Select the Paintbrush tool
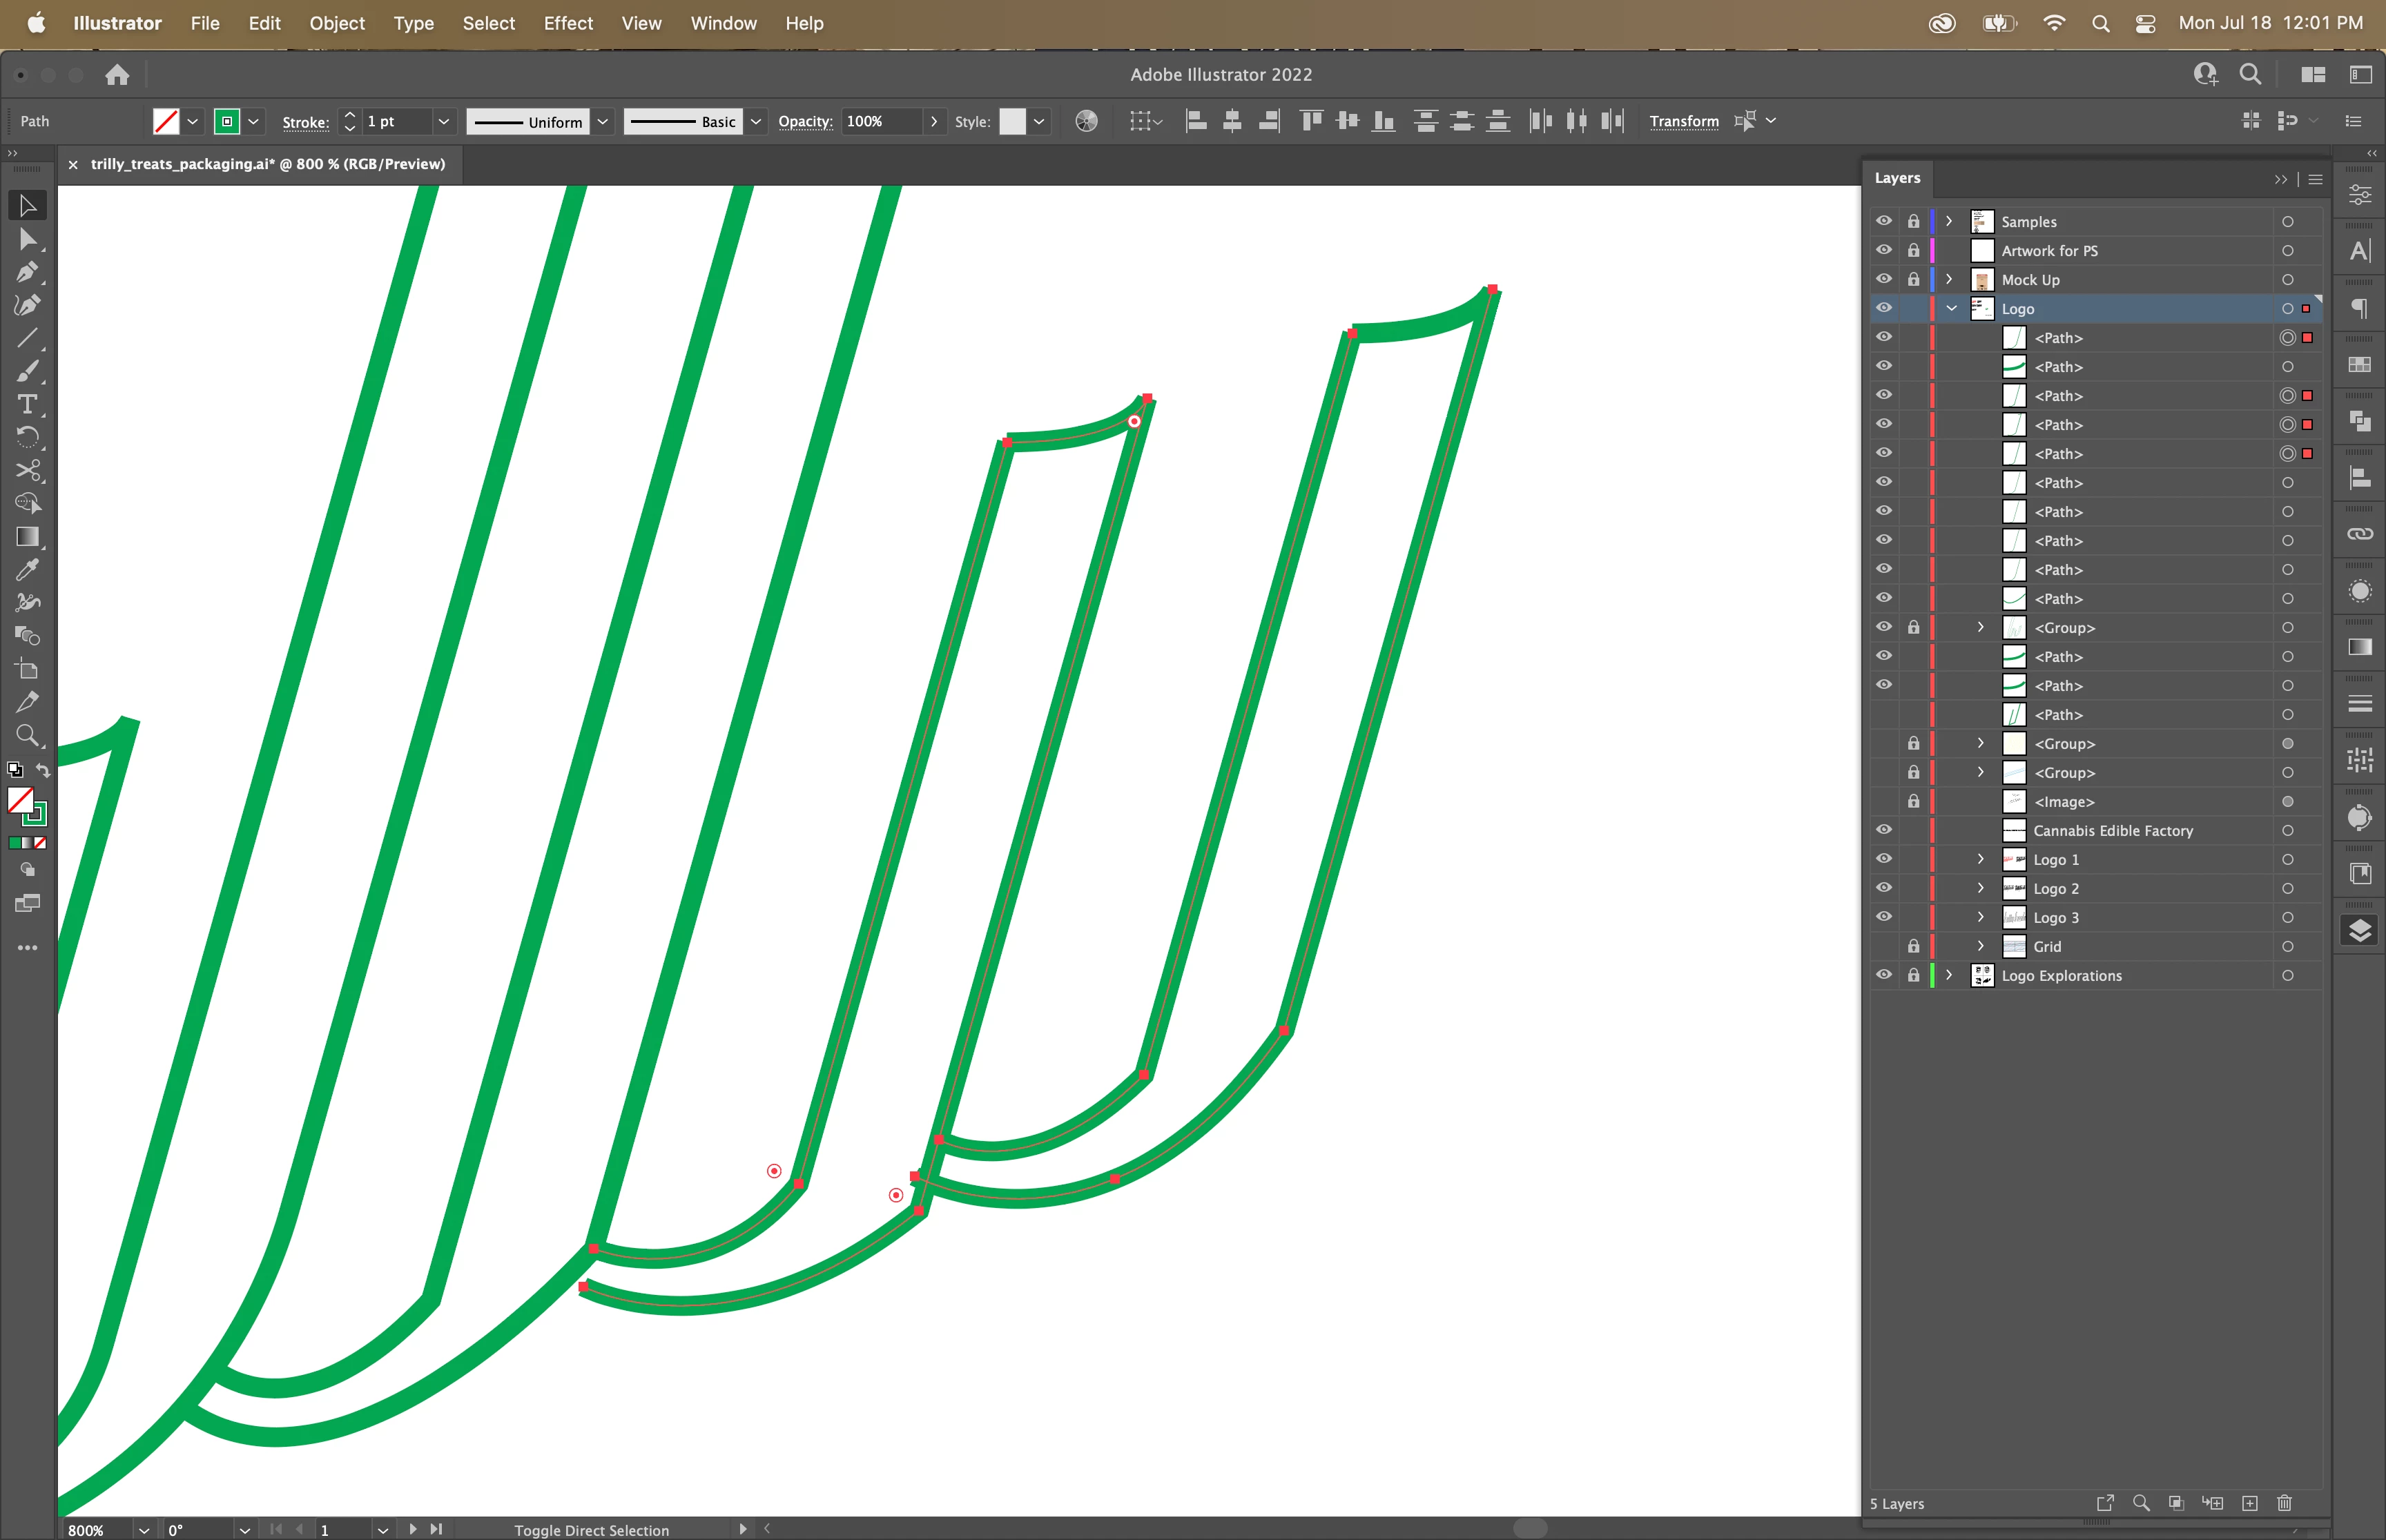Viewport: 2386px width, 1540px height. [x=27, y=371]
